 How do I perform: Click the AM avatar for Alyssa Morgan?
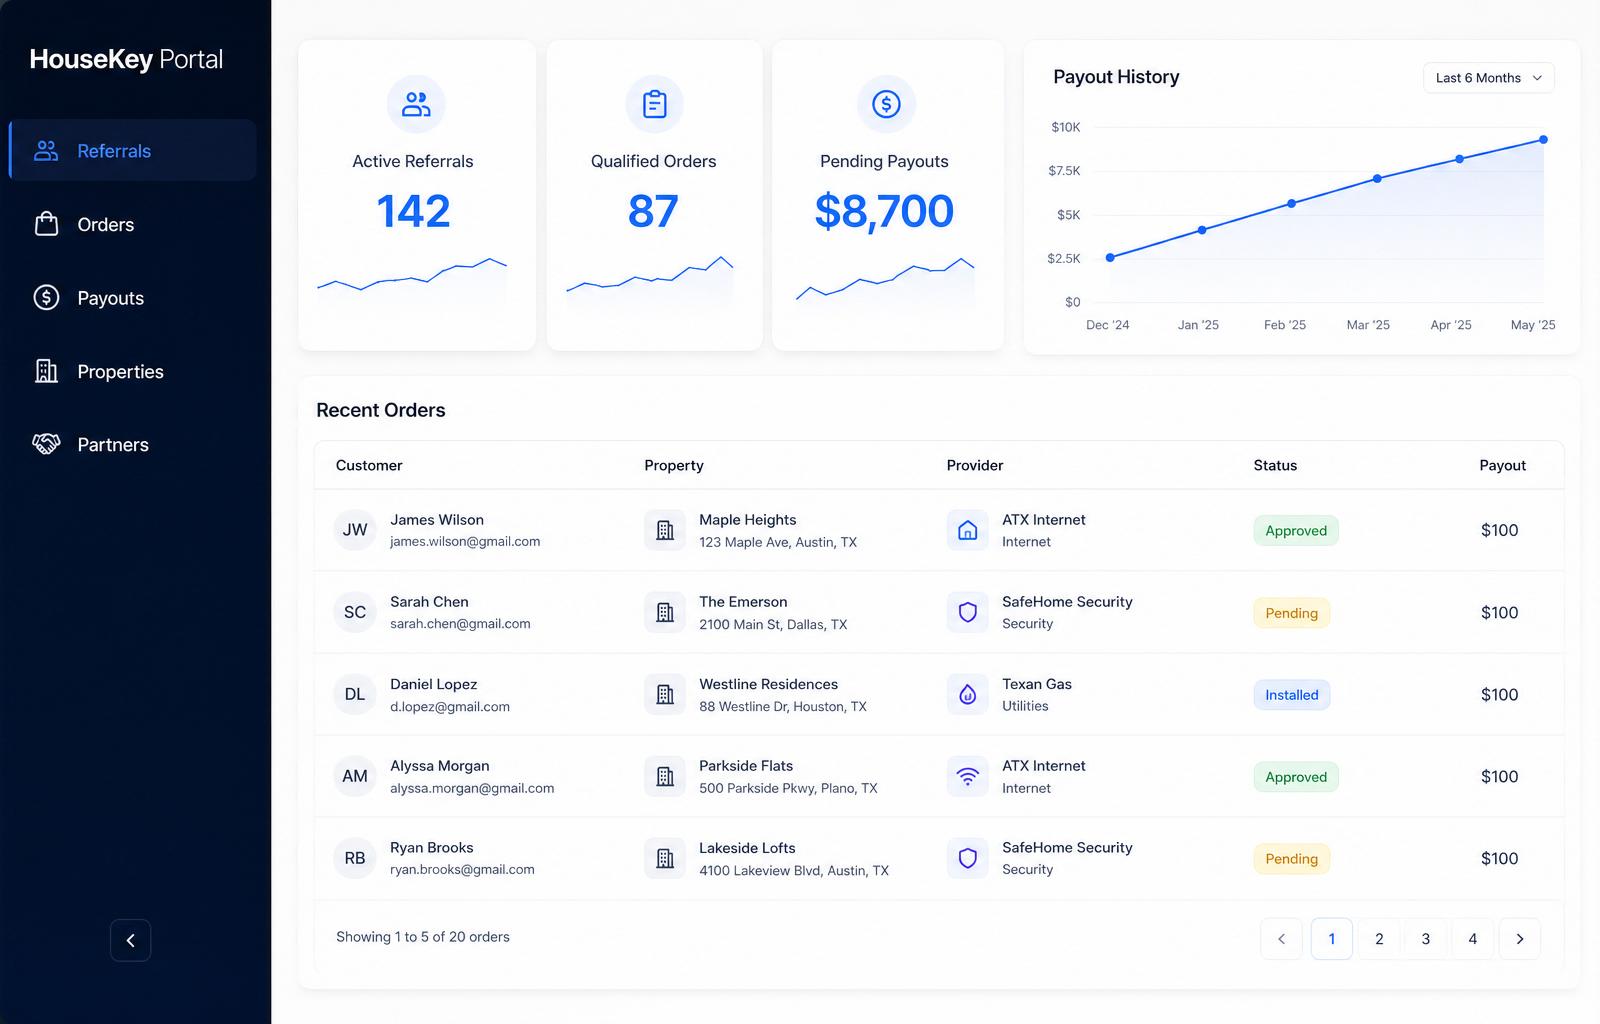tap(355, 776)
